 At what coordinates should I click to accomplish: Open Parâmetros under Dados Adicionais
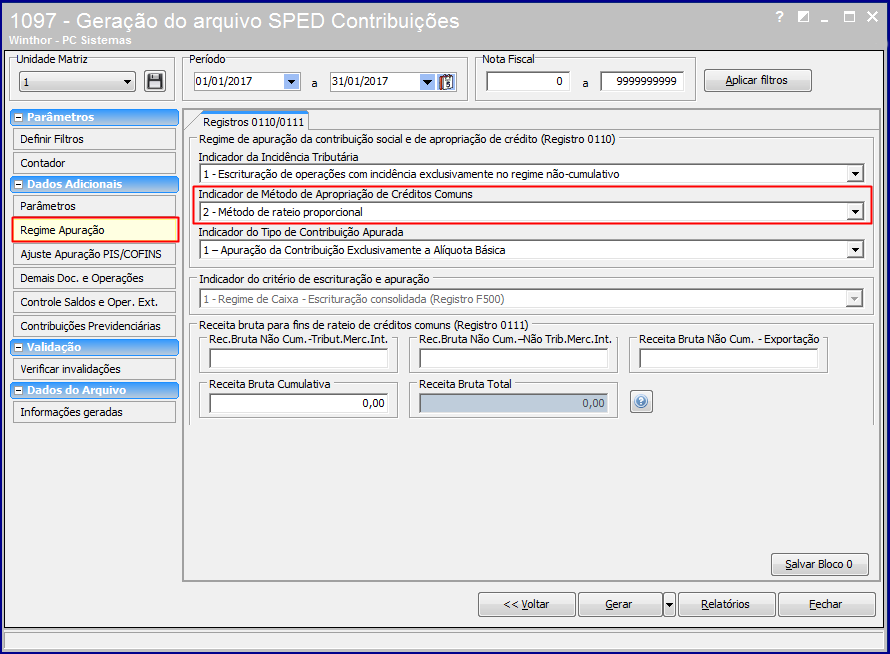[x=94, y=206]
